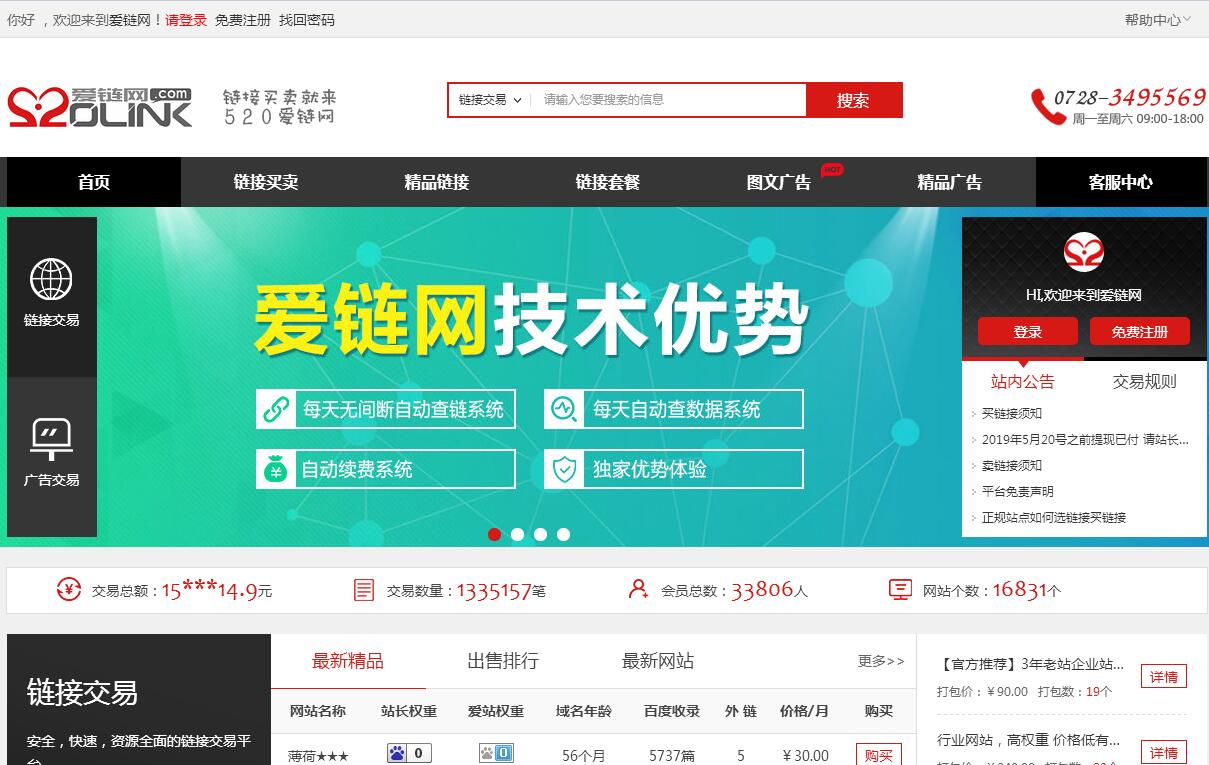The image size is (1209, 765).
Task: Click the globe icon for 链接交易
Action: tap(51, 279)
